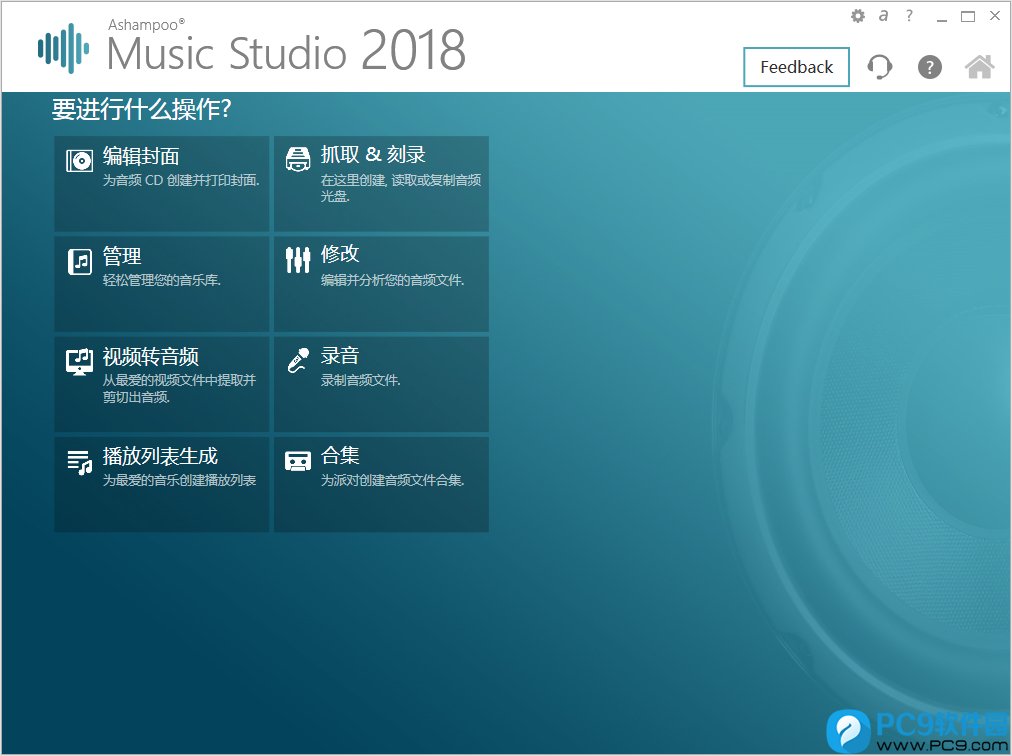
Task: Click description 录制音频文件.
Action: coord(361,380)
